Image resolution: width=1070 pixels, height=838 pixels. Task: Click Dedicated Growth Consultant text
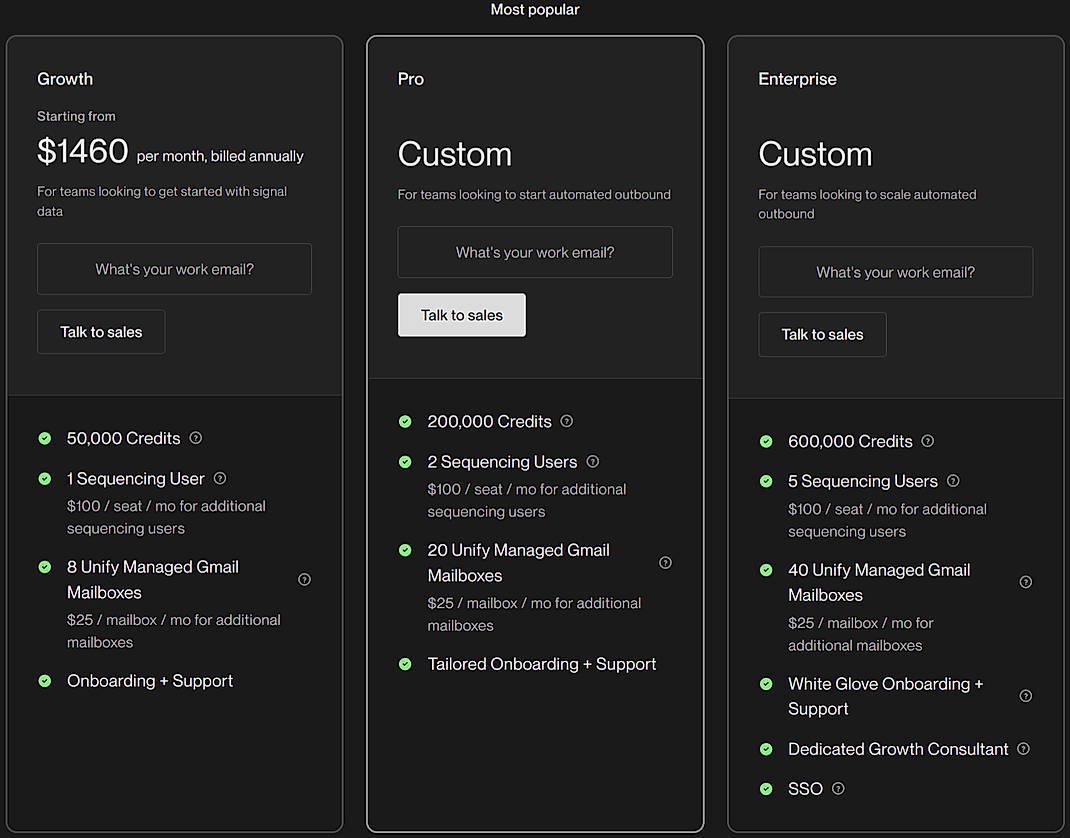(x=898, y=749)
